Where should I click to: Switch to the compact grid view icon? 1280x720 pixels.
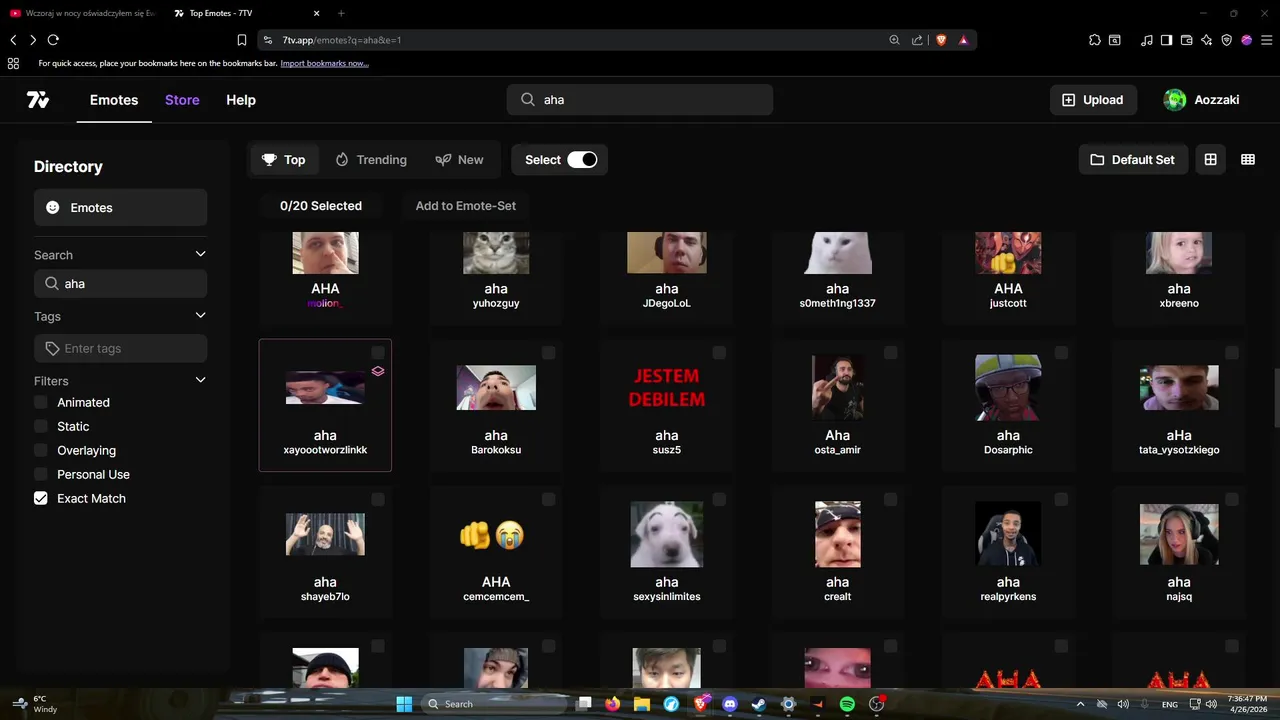(1248, 160)
